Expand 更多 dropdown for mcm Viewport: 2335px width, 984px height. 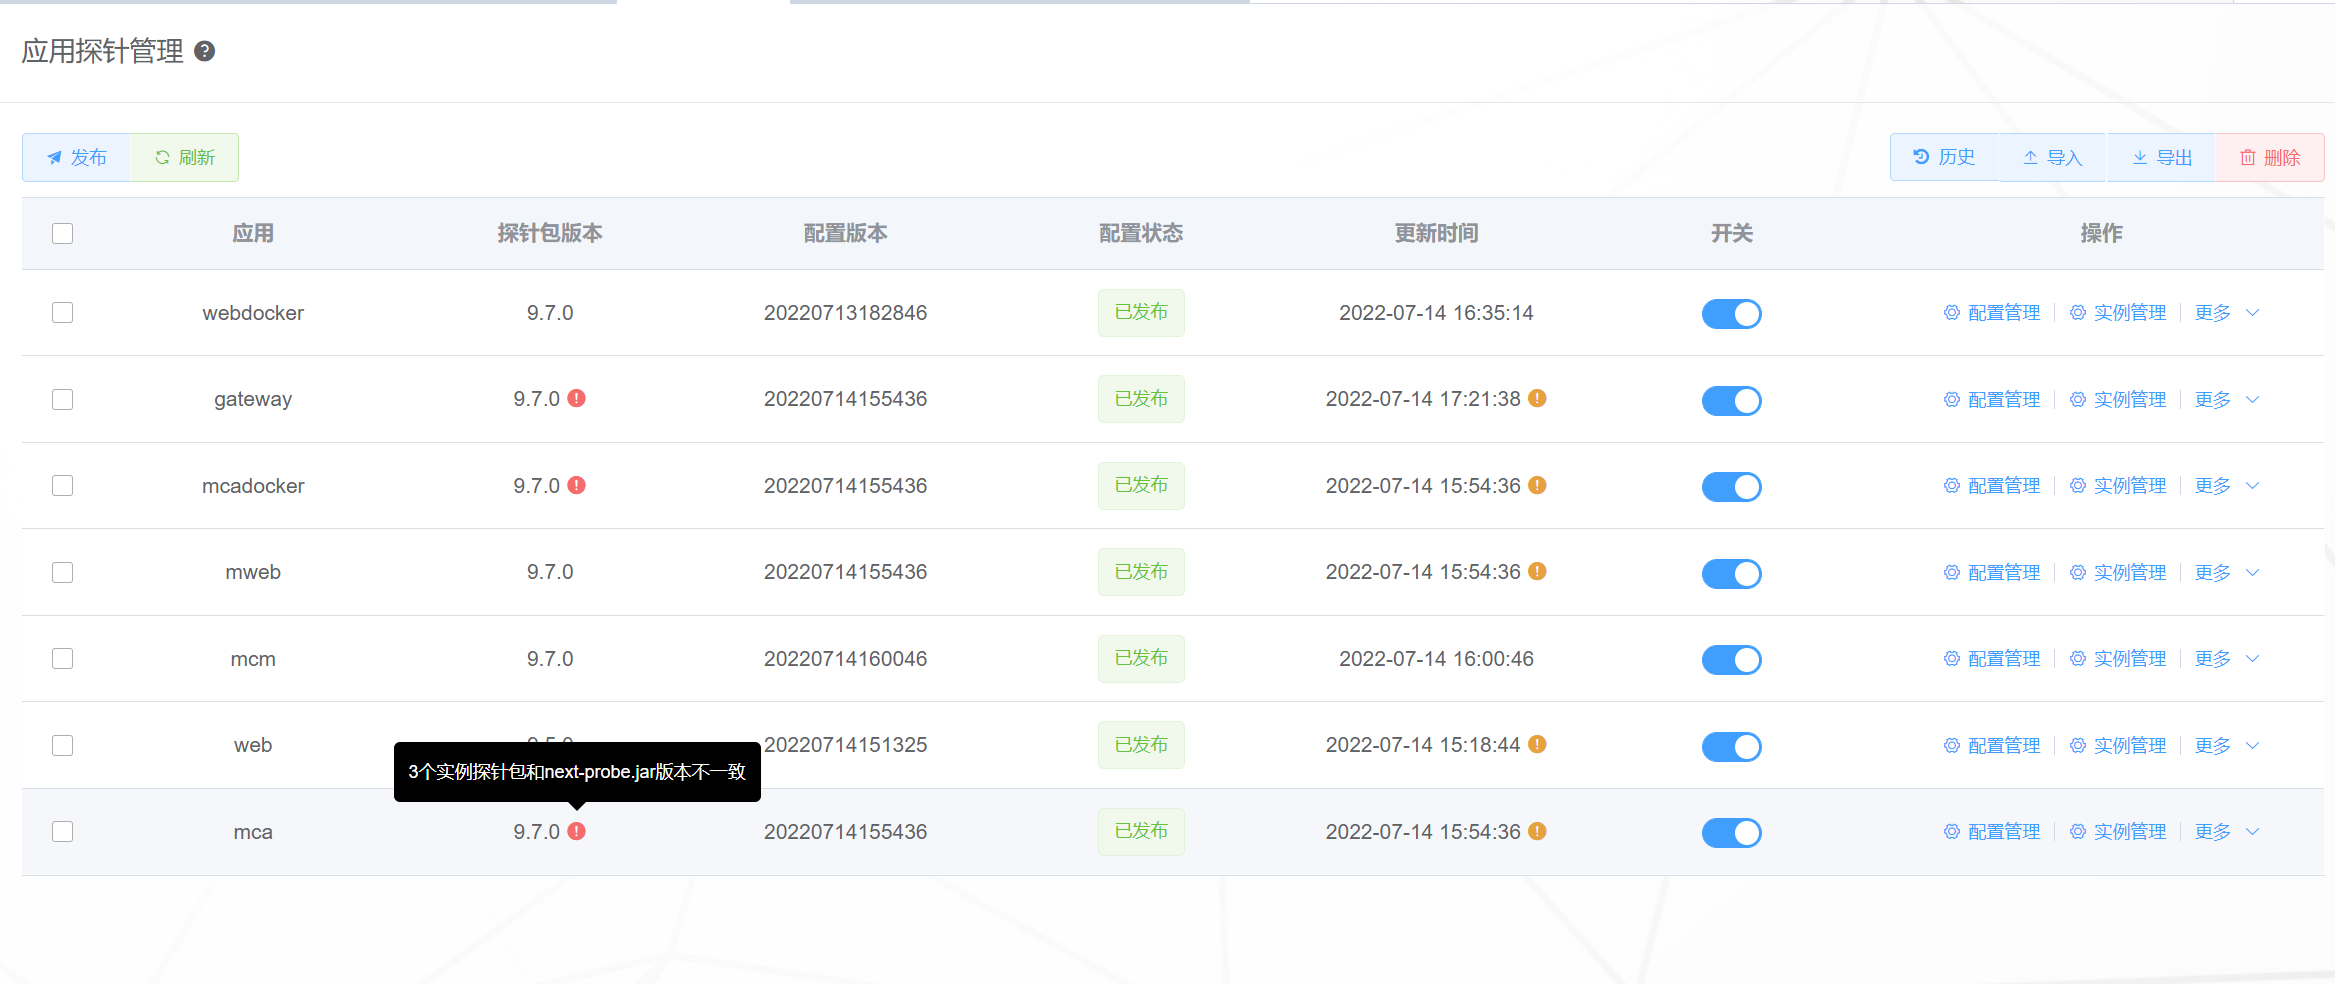[x=2227, y=659]
